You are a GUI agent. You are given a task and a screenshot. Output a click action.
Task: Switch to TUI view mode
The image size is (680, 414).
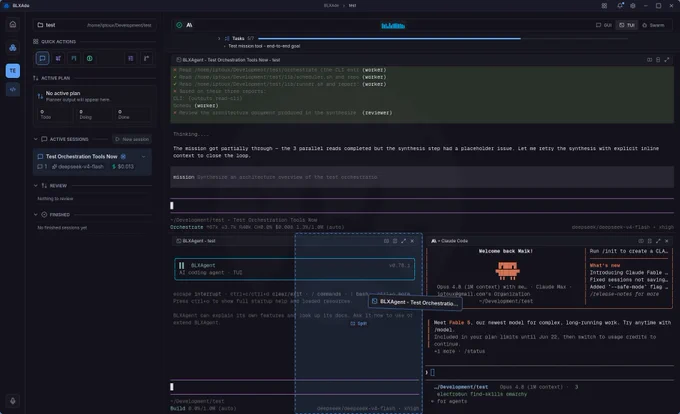tap(626, 25)
